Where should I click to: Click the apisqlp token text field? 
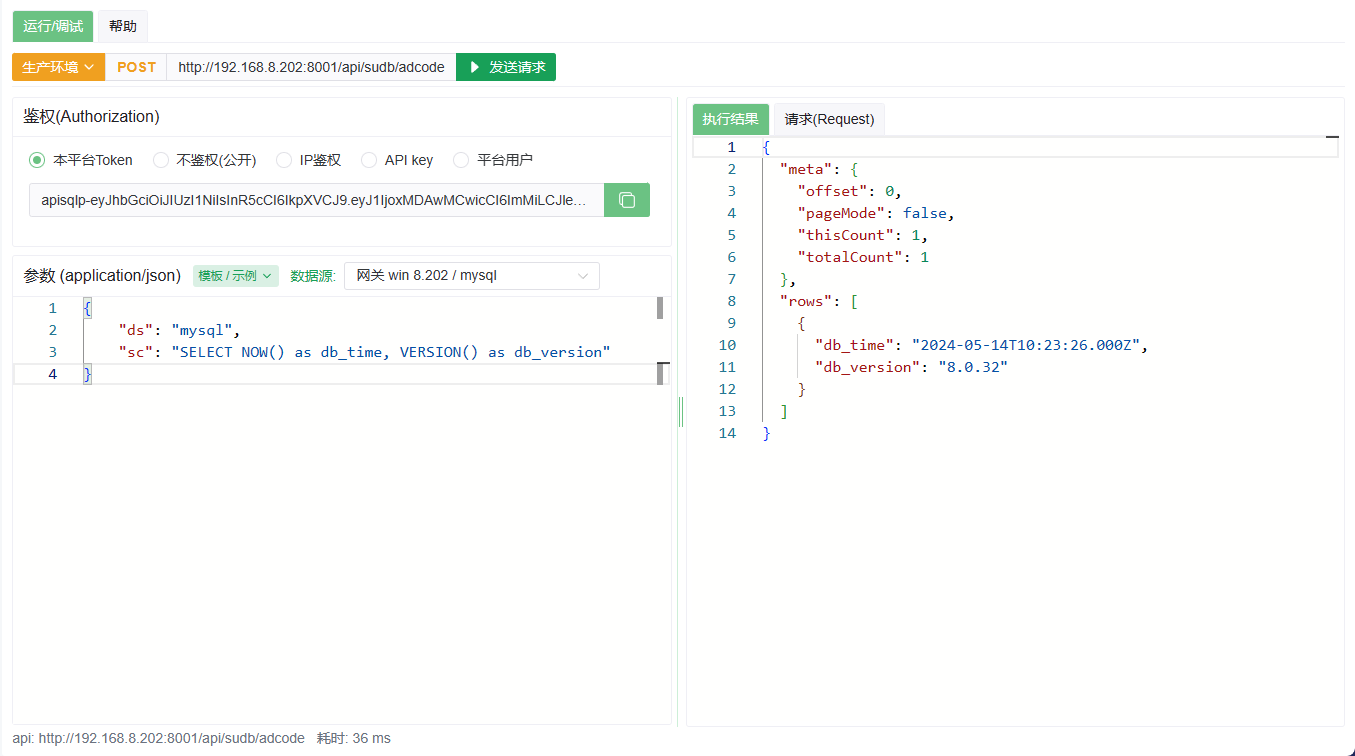coord(316,200)
